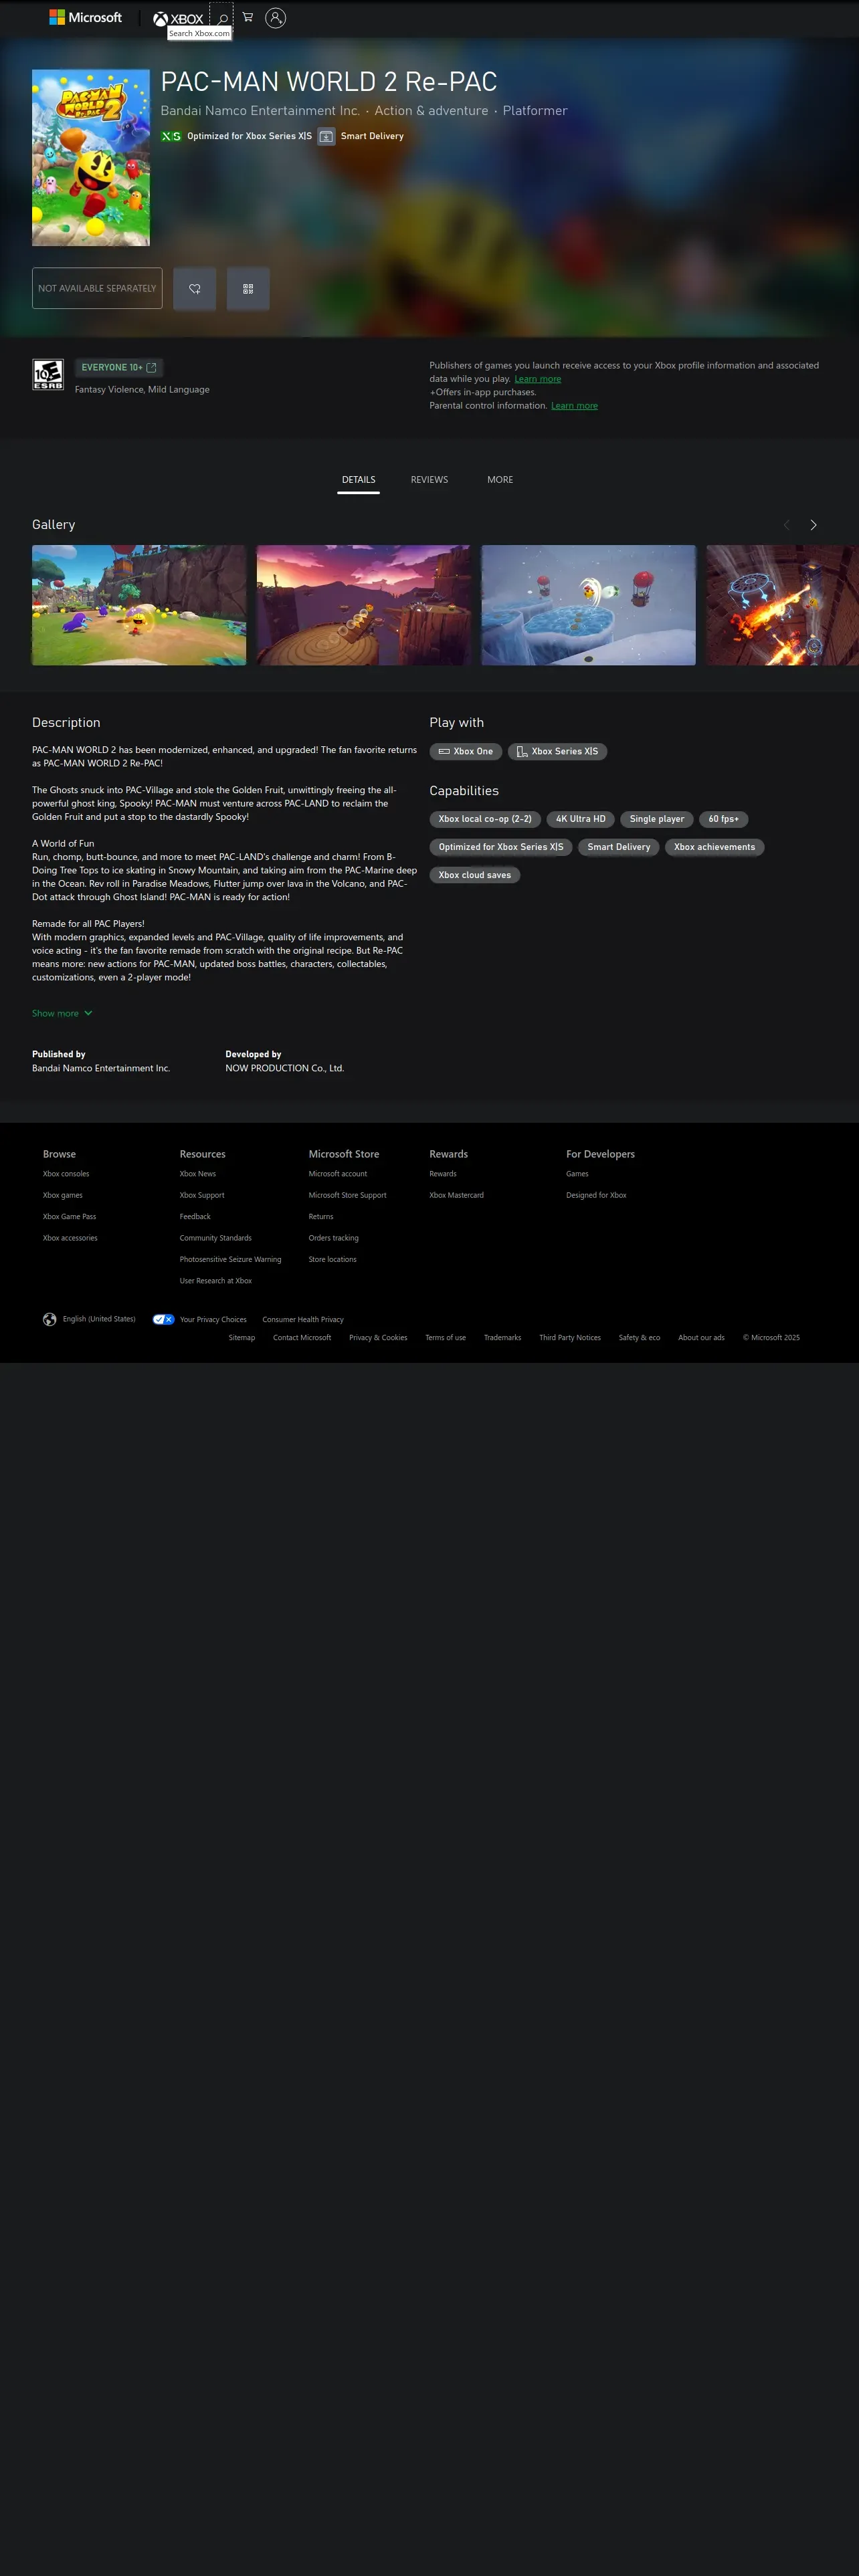Click the Single player chip
Viewport: 859px width, 2576px height.
pos(657,819)
